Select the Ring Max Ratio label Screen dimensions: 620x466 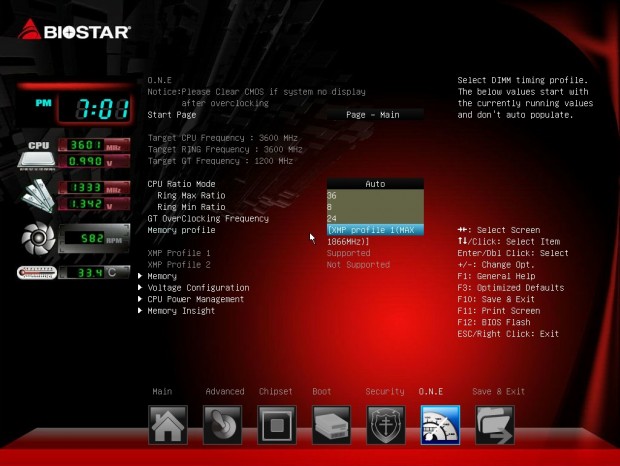tap(191, 195)
